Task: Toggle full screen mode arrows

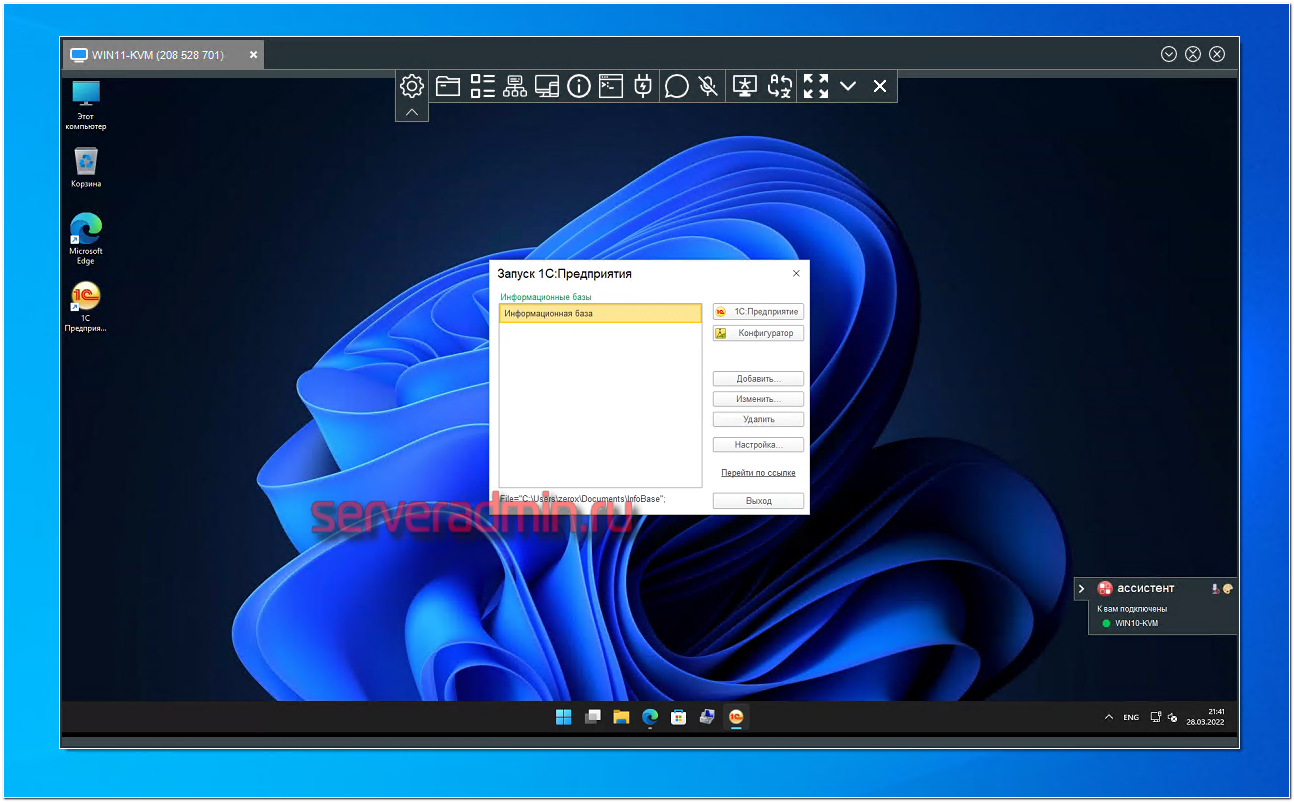Action: pos(816,86)
